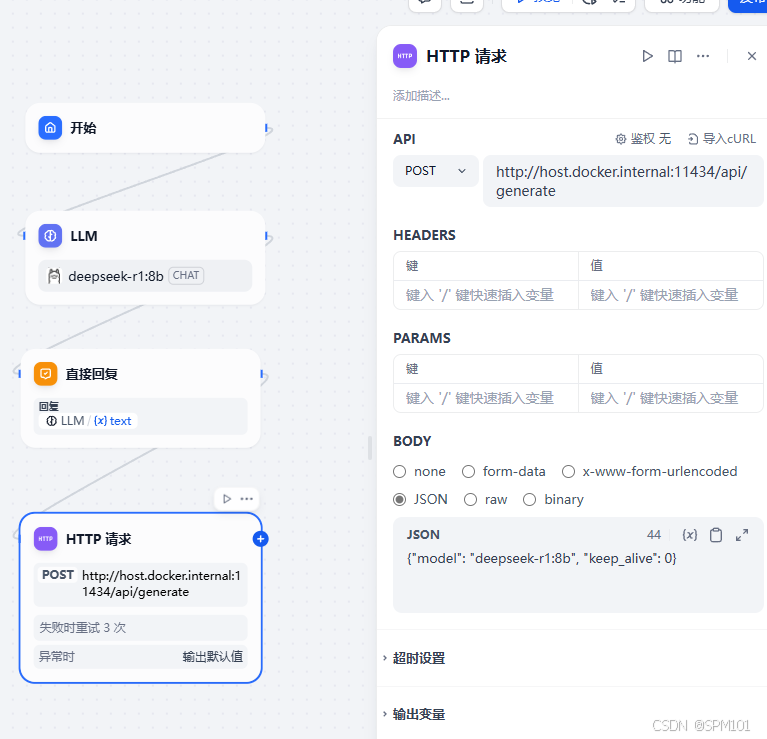Click the Direct Reply node orange icon

pos(45,374)
